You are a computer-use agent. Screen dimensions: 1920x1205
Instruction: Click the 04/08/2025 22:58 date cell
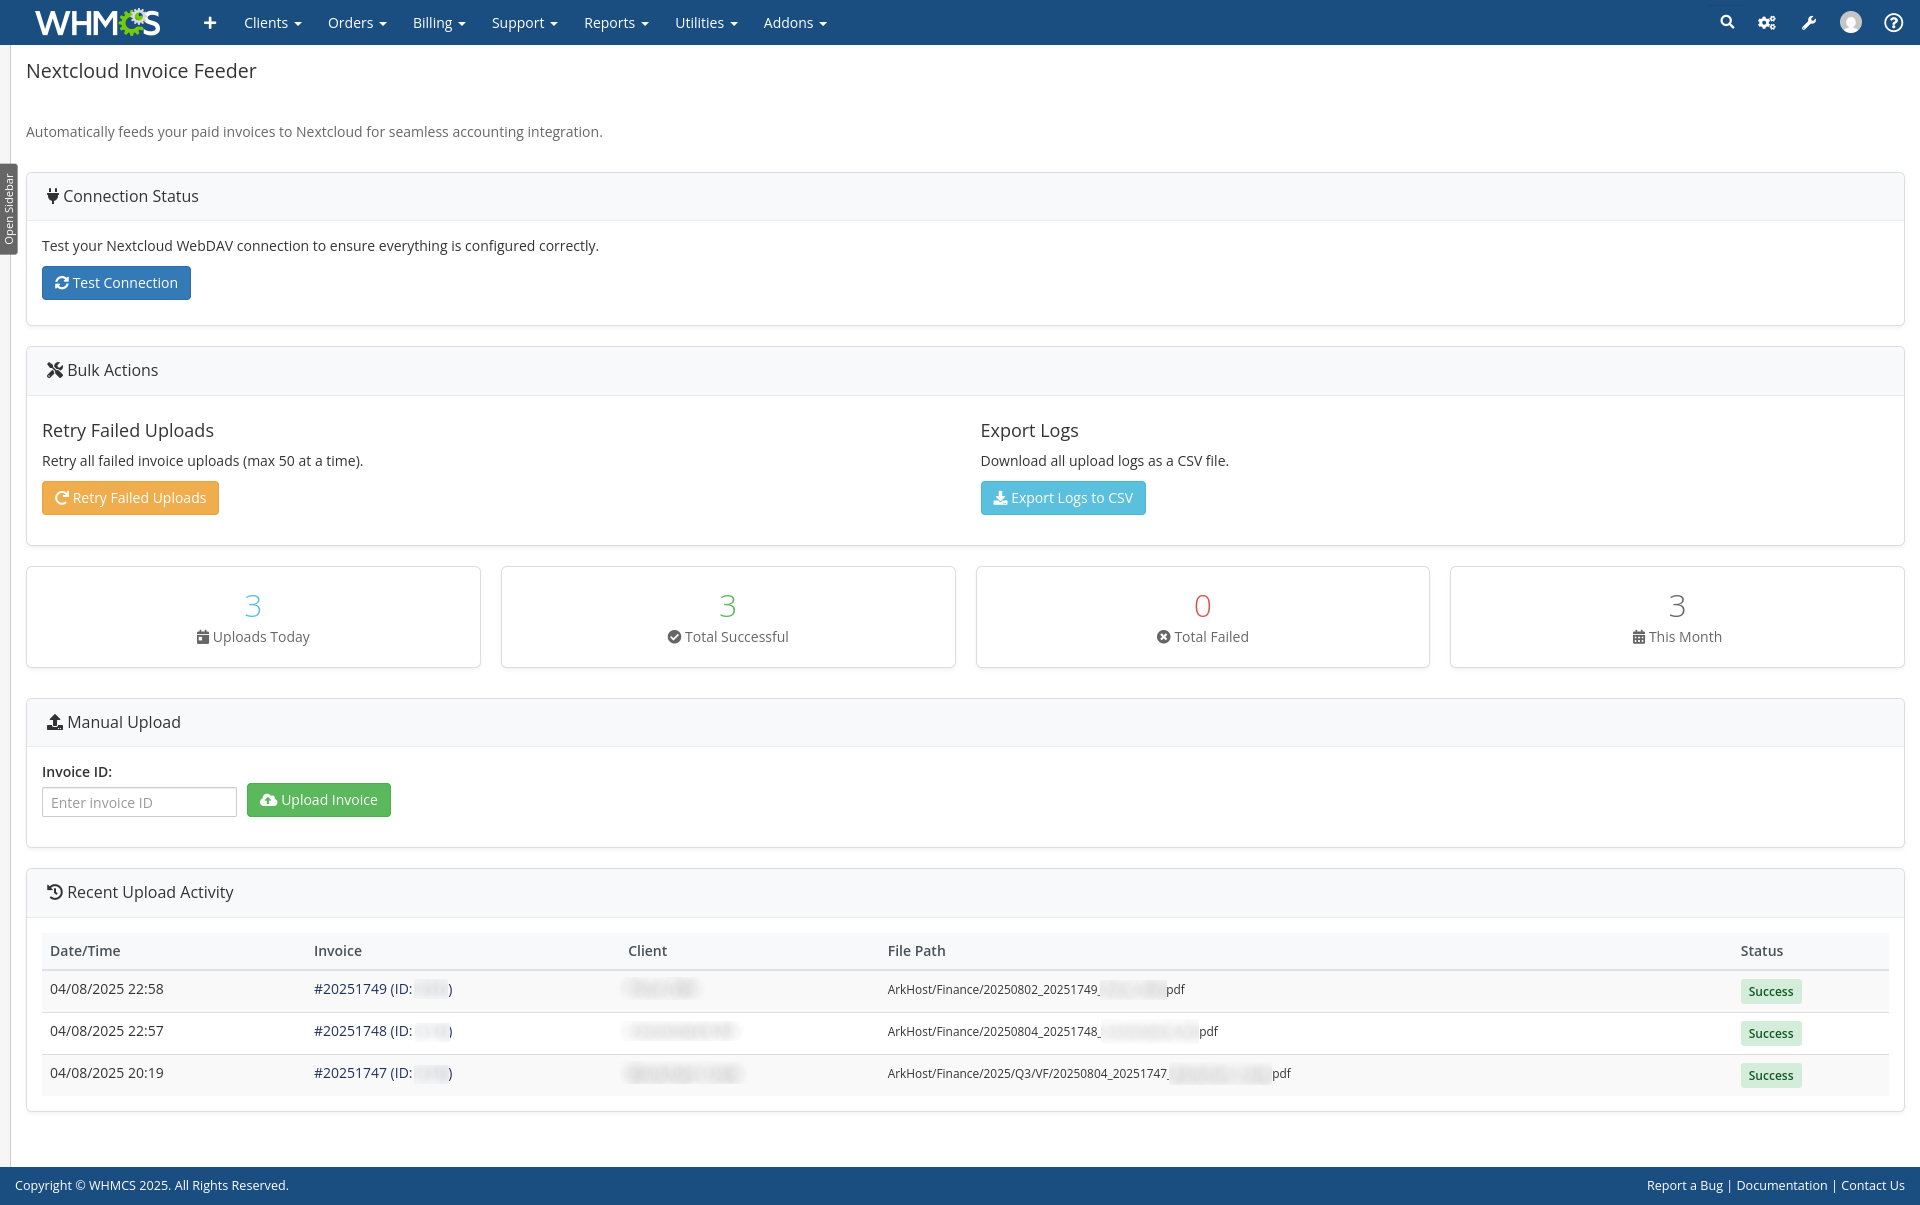click(107, 989)
